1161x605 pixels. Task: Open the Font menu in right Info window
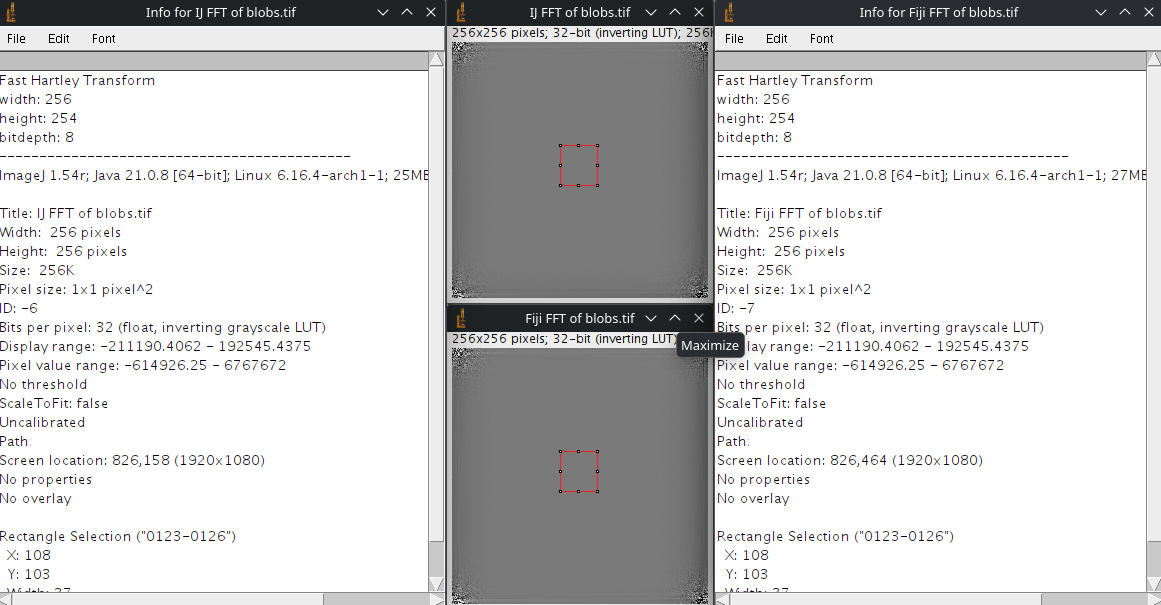821,38
